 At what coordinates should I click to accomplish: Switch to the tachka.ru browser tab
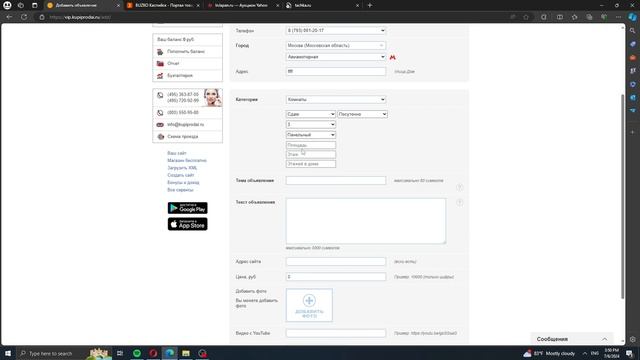click(322, 5)
